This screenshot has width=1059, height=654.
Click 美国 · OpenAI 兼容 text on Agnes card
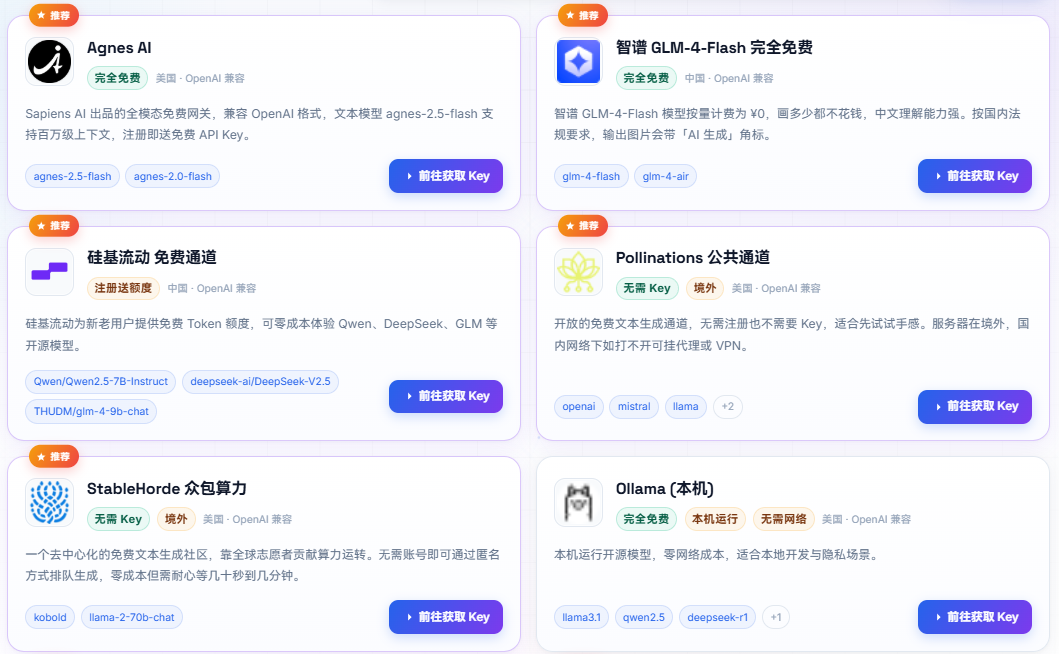tap(200, 78)
